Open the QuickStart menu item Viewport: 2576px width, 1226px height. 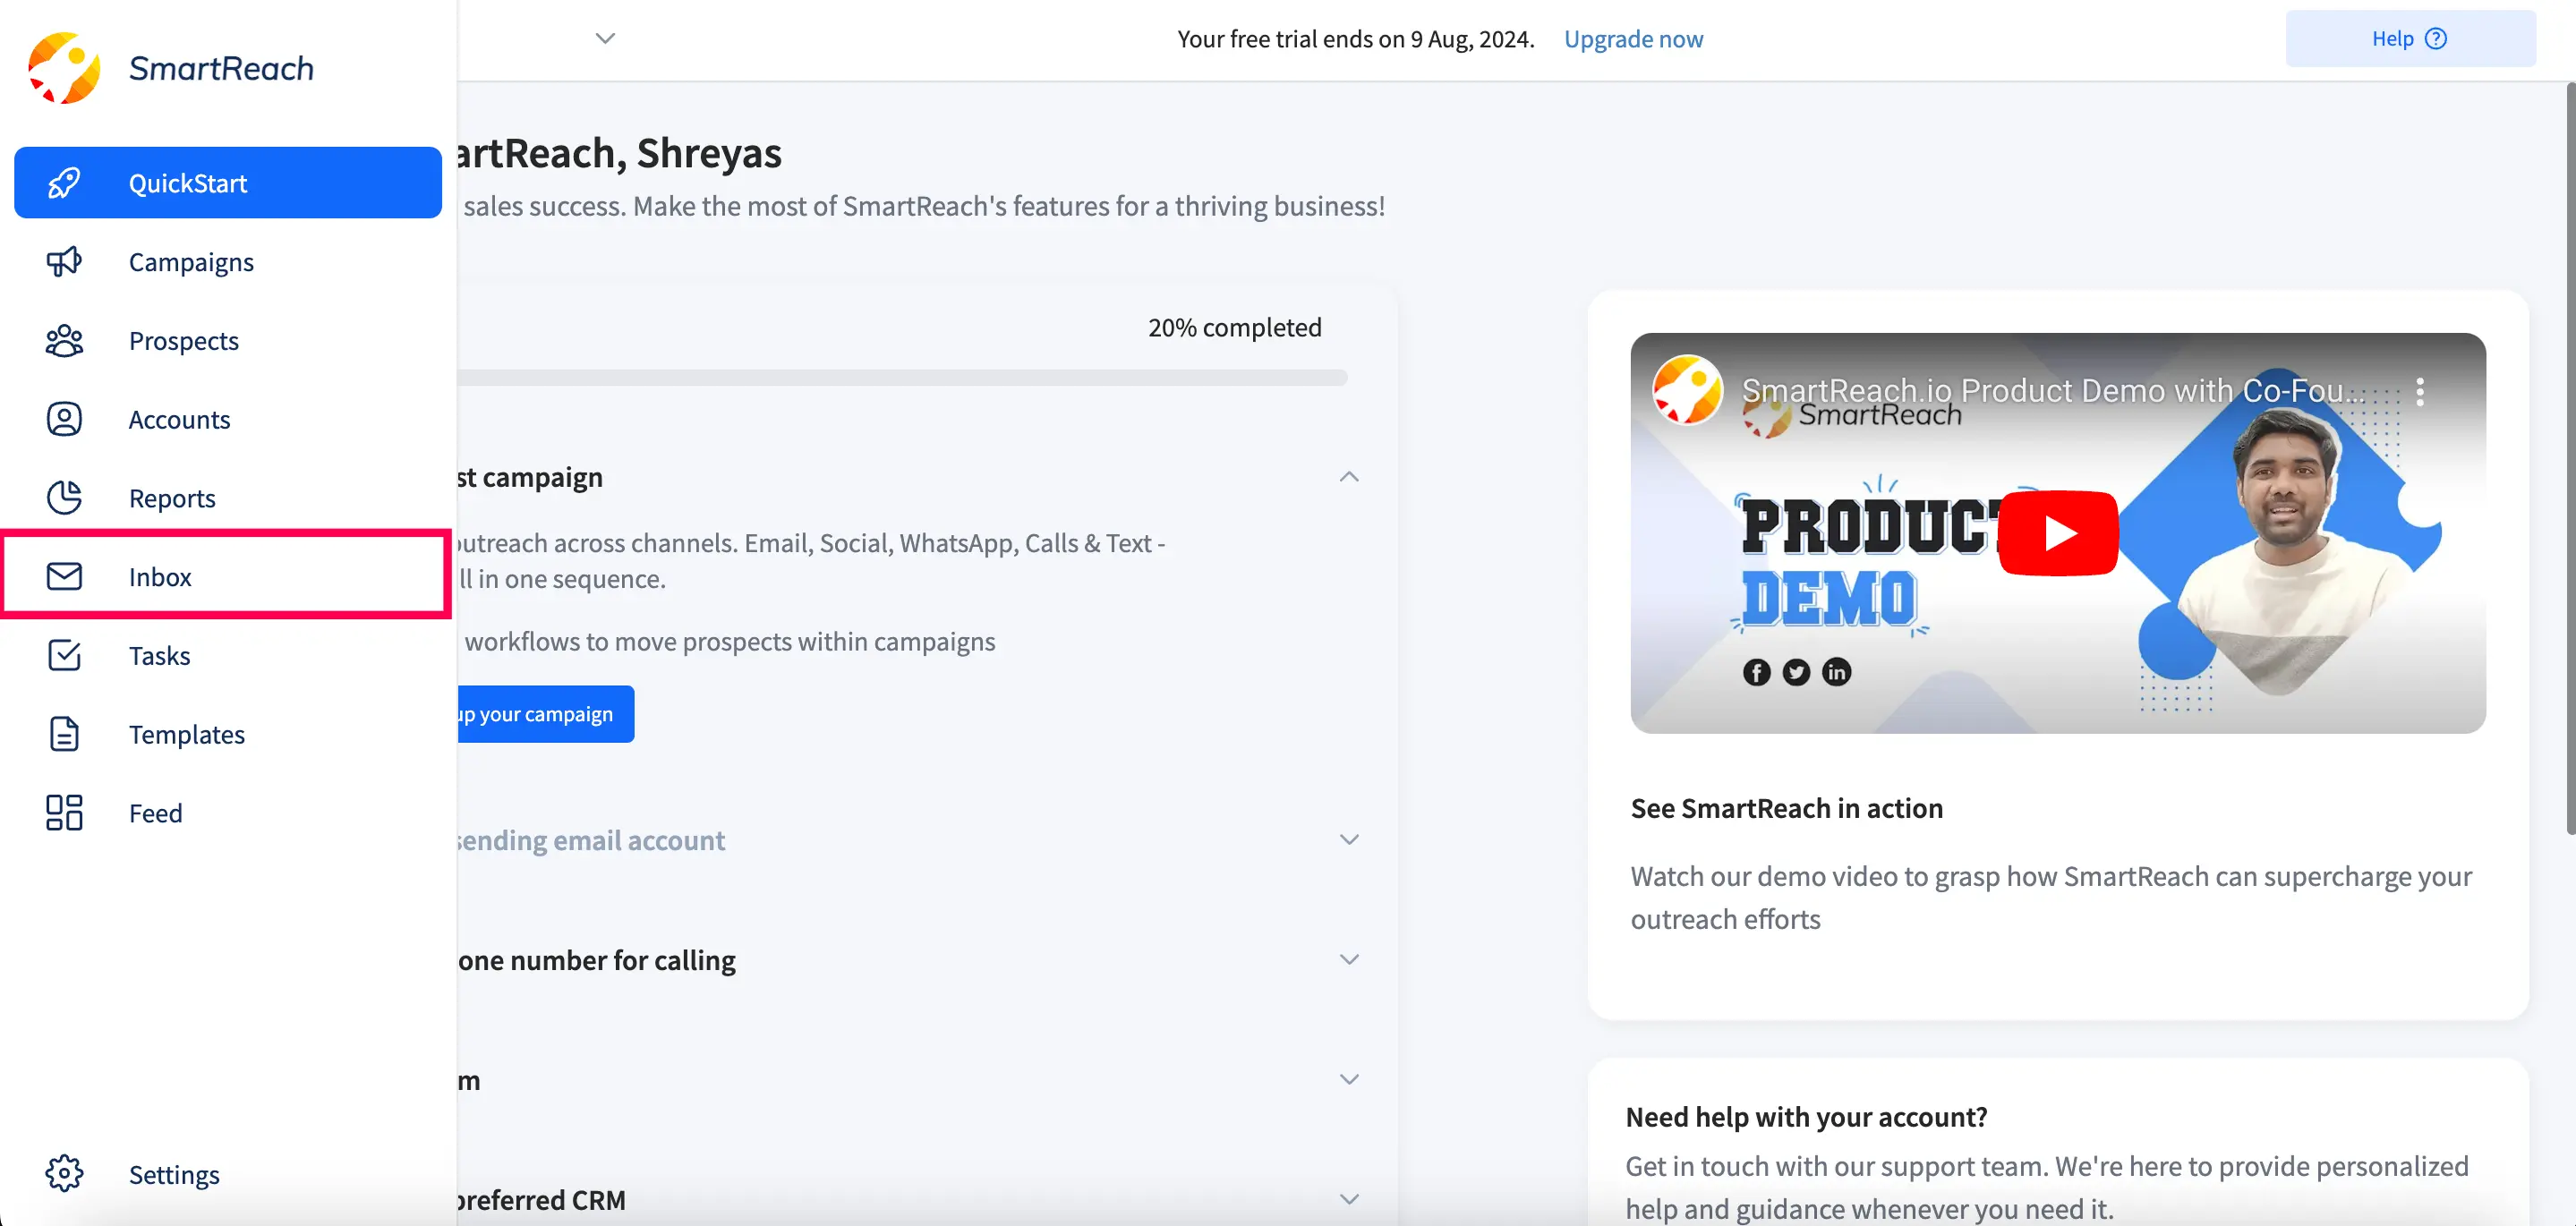point(228,183)
